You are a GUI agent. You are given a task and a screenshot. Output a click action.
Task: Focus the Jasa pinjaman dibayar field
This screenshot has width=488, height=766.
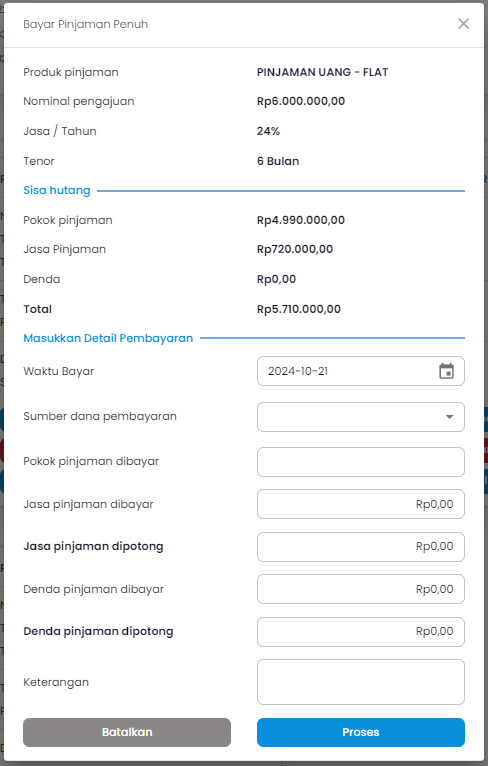361,504
